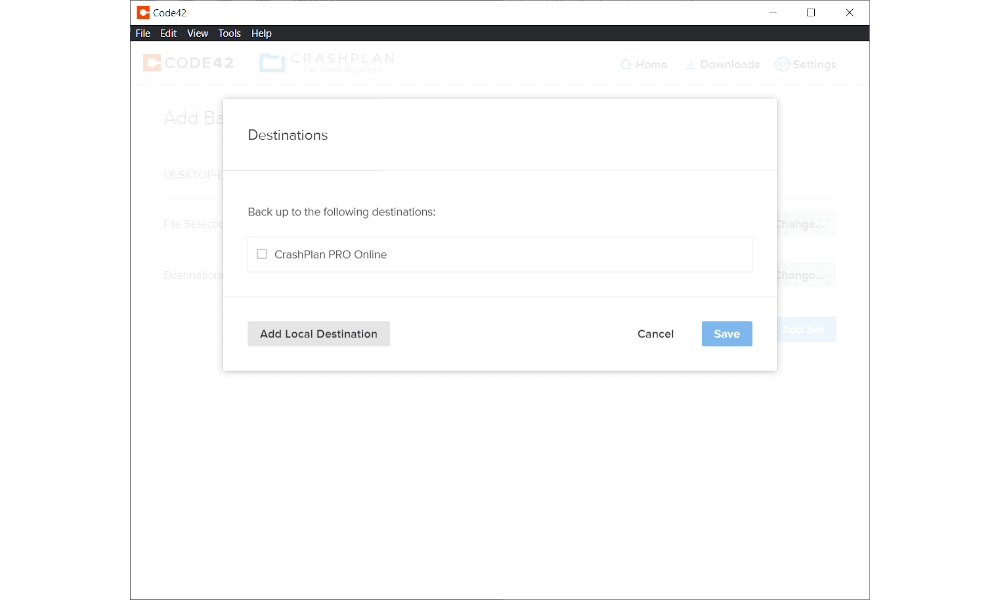Screen dimensions: 1000x600
Task: Open the Edit menu
Action: 168,33
